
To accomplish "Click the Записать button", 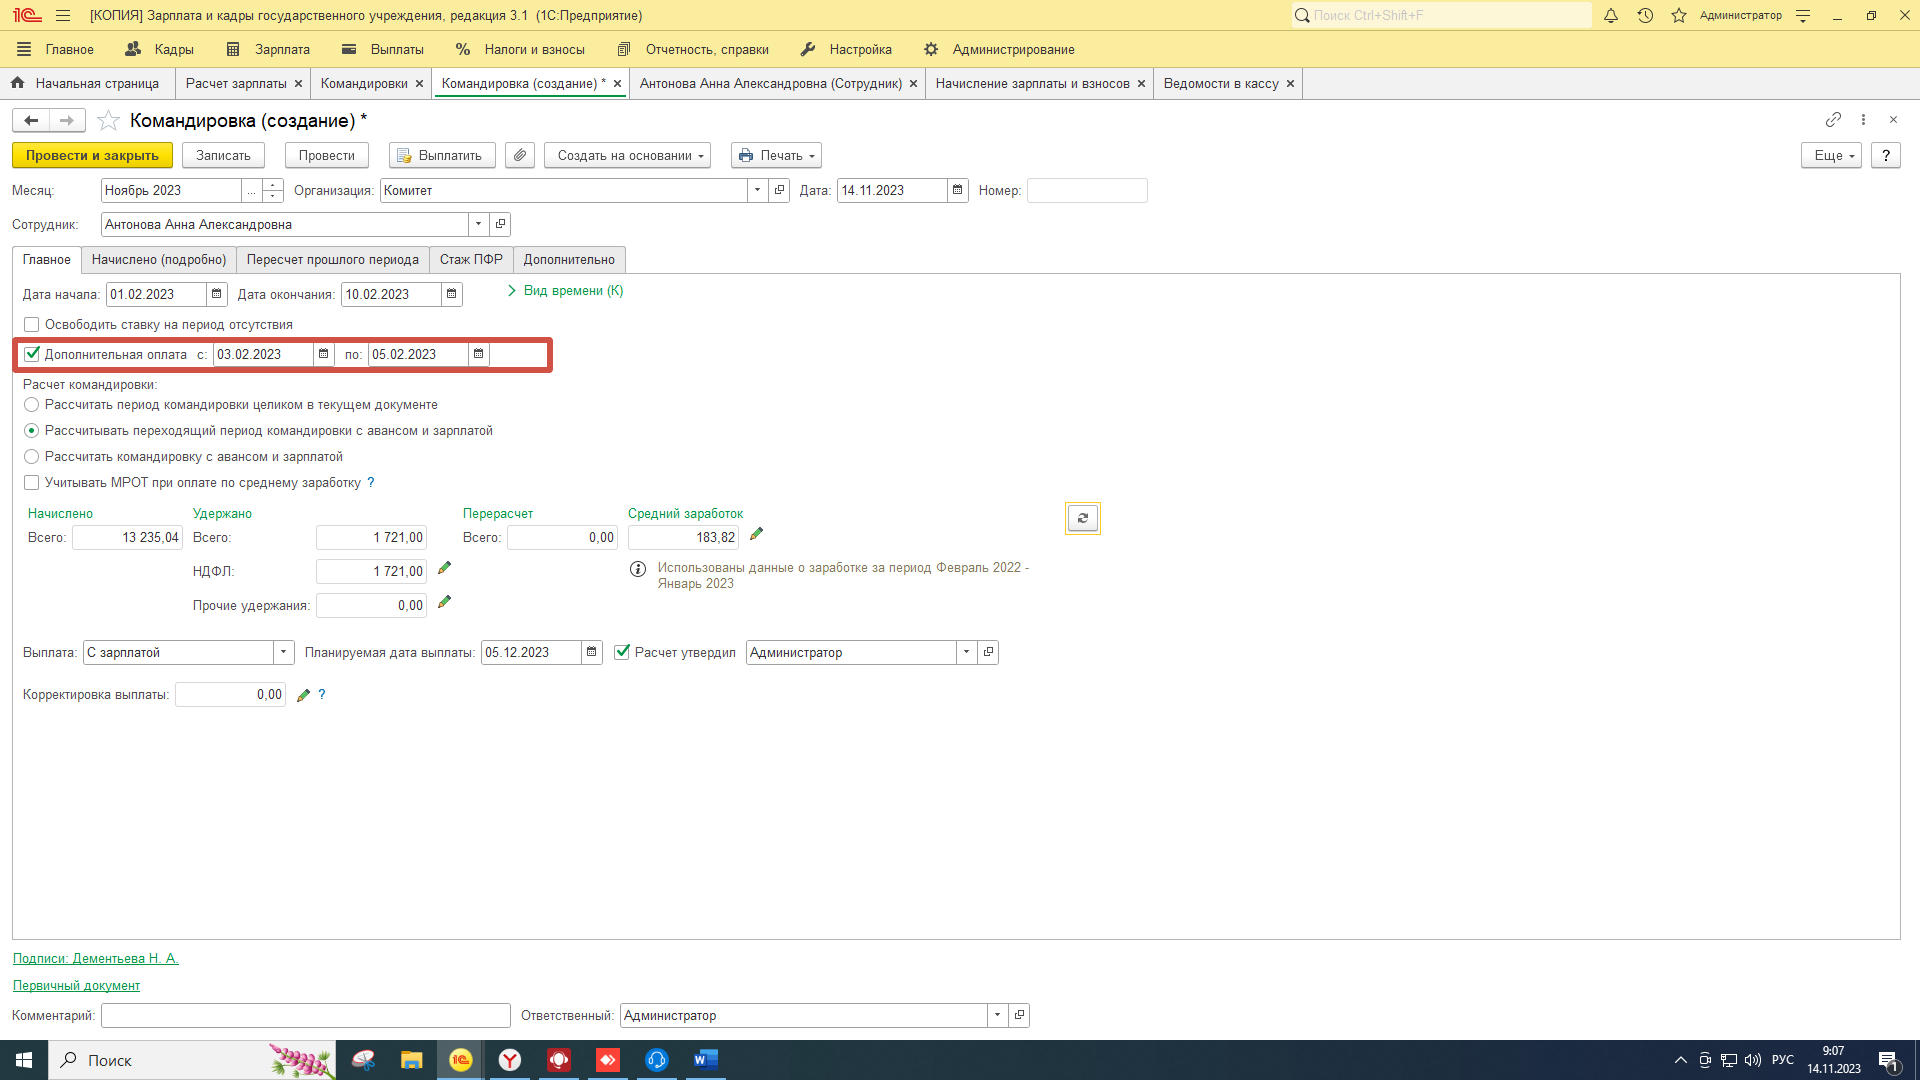I will tap(223, 155).
